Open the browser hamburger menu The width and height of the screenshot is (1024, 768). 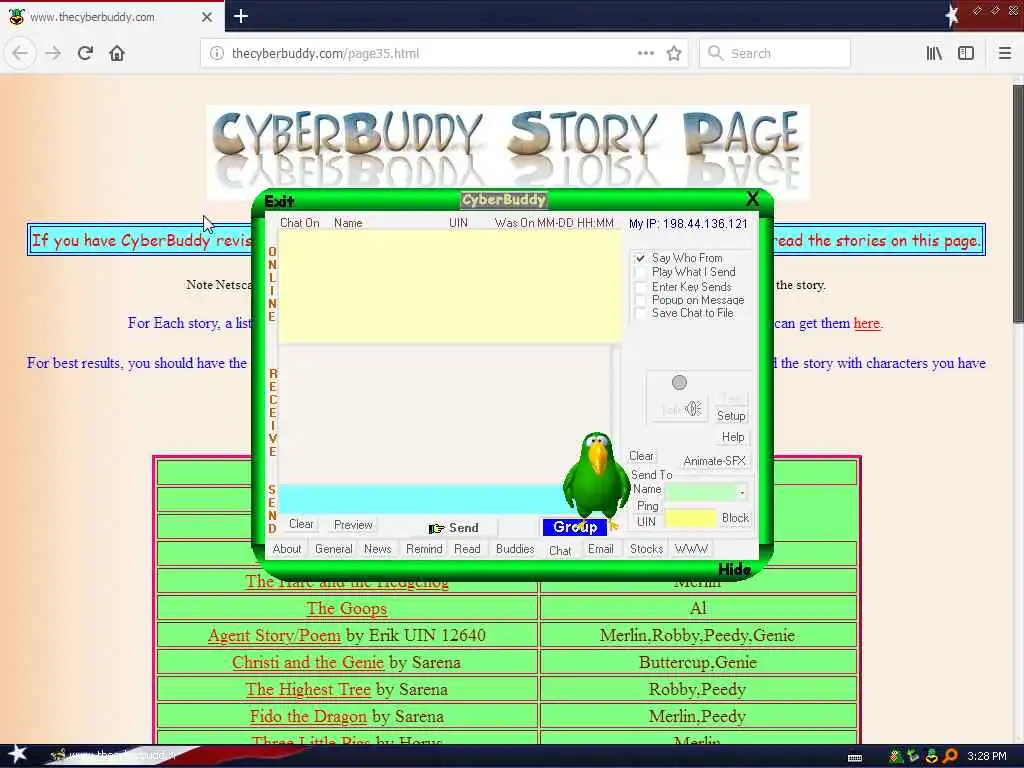point(1004,53)
